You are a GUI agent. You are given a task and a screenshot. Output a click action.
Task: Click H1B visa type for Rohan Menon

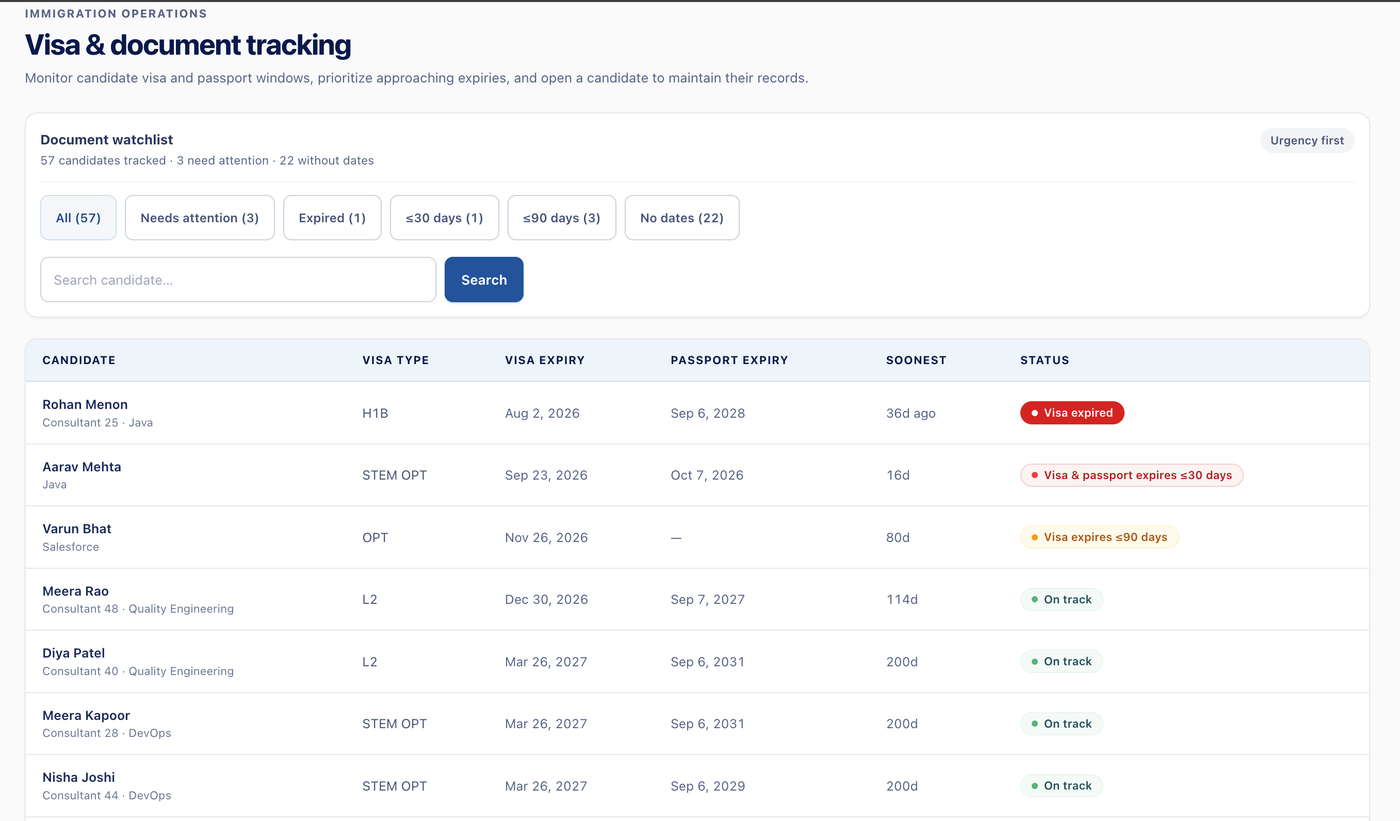375,413
